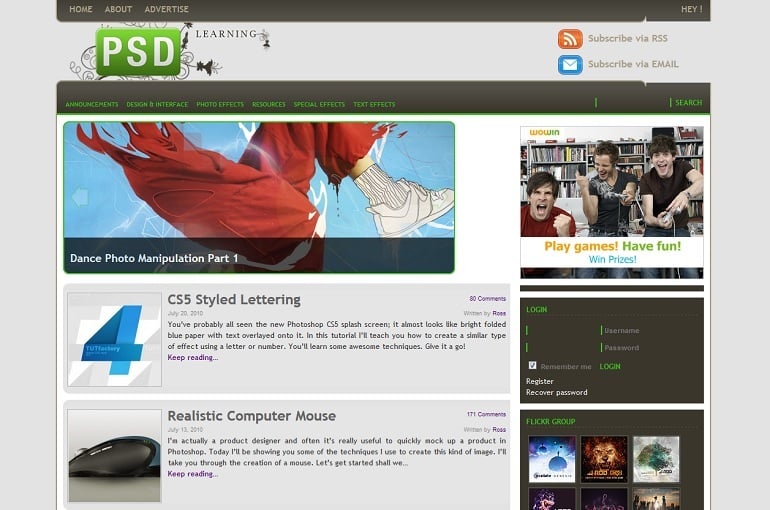Click Keep reading under CS5 Styled Lettering

pyautogui.click(x=192, y=357)
